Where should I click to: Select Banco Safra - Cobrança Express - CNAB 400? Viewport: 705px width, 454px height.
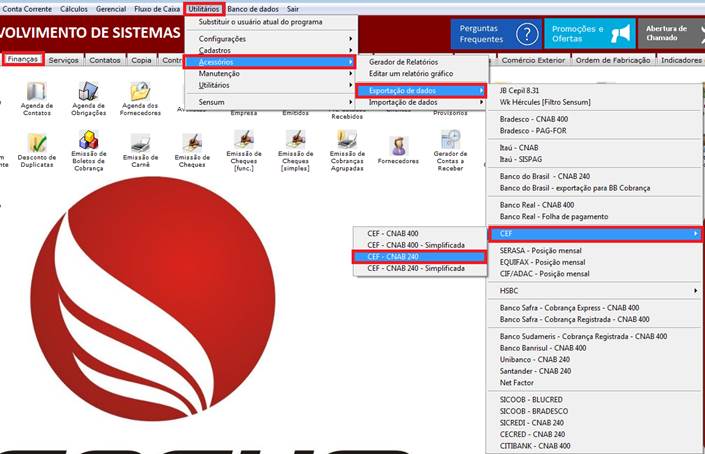pos(595,308)
